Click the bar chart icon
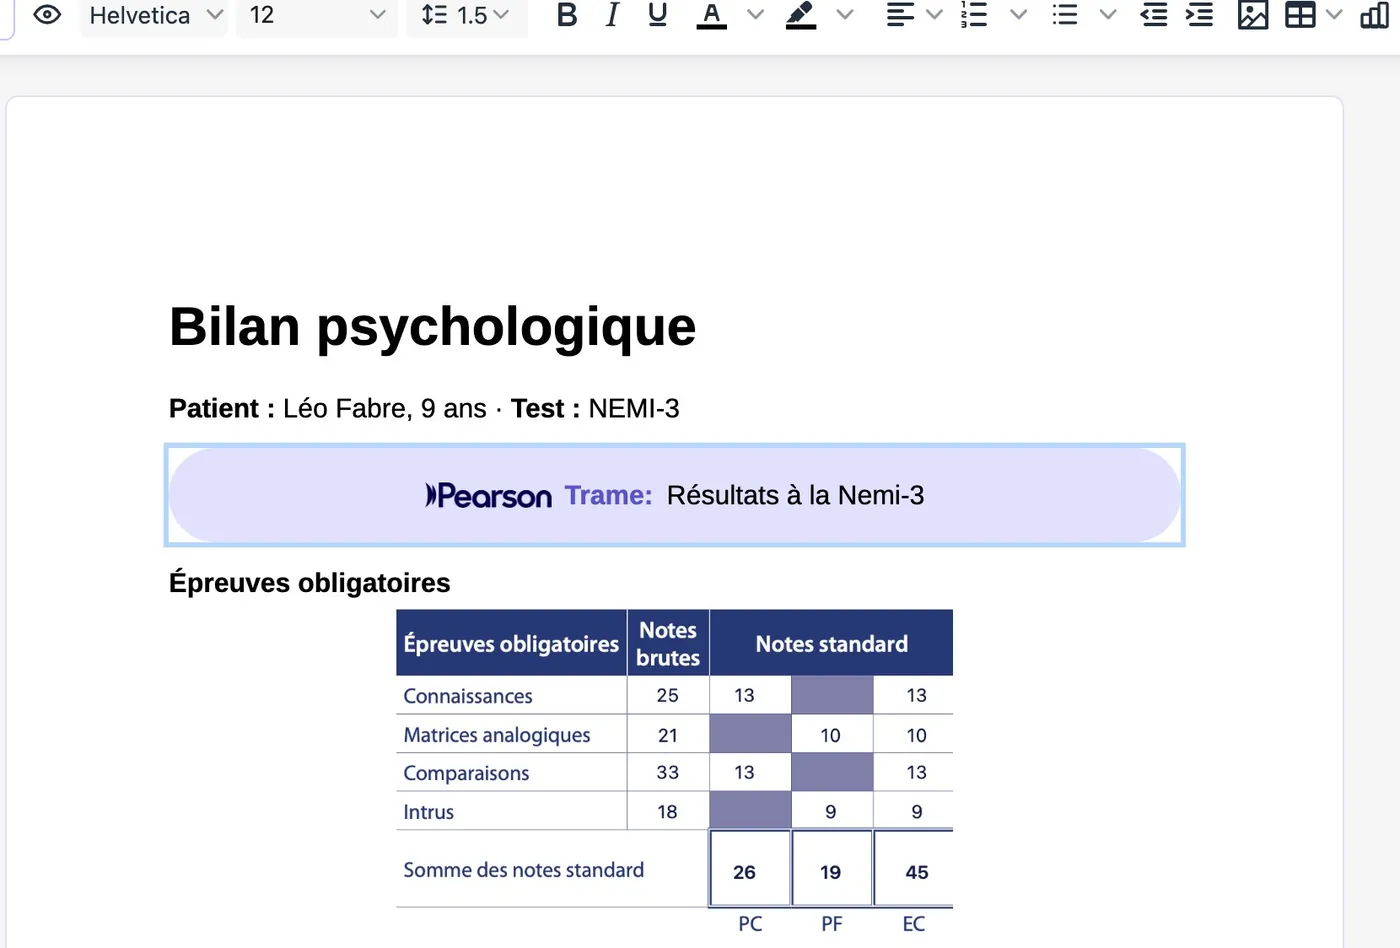Viewport: 1400px width, 948px height. click(x=1375, y=15)
